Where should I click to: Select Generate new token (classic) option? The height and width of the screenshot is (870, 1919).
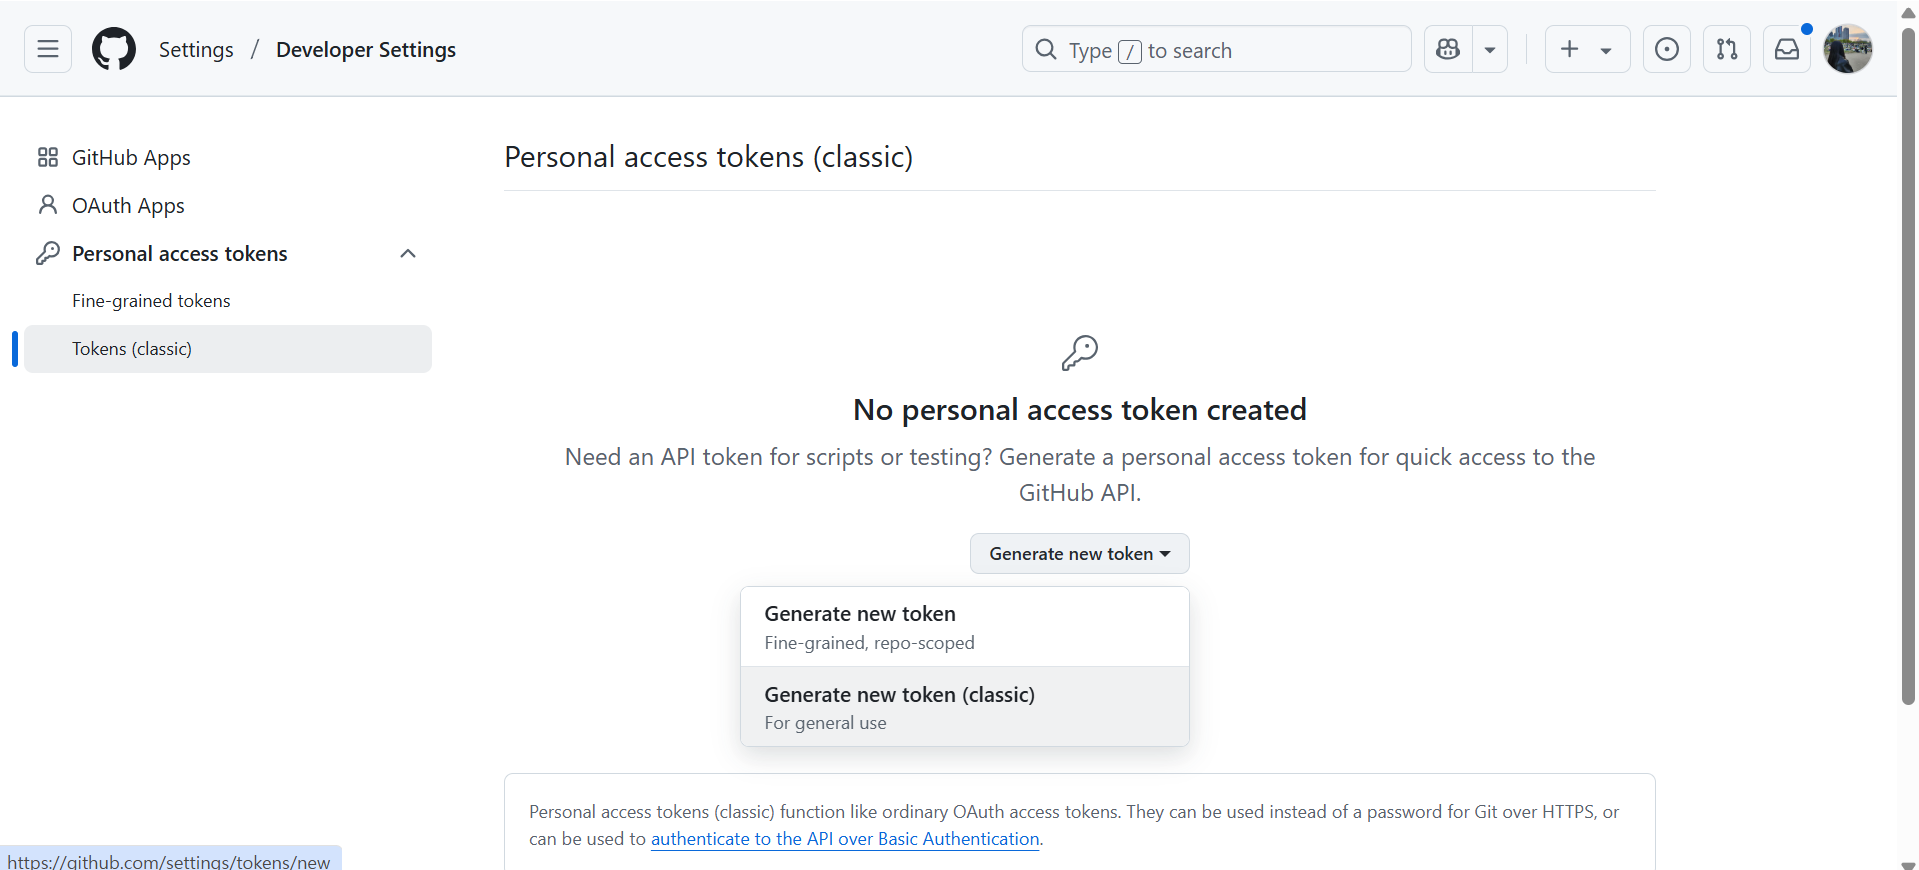click(964, 707)
